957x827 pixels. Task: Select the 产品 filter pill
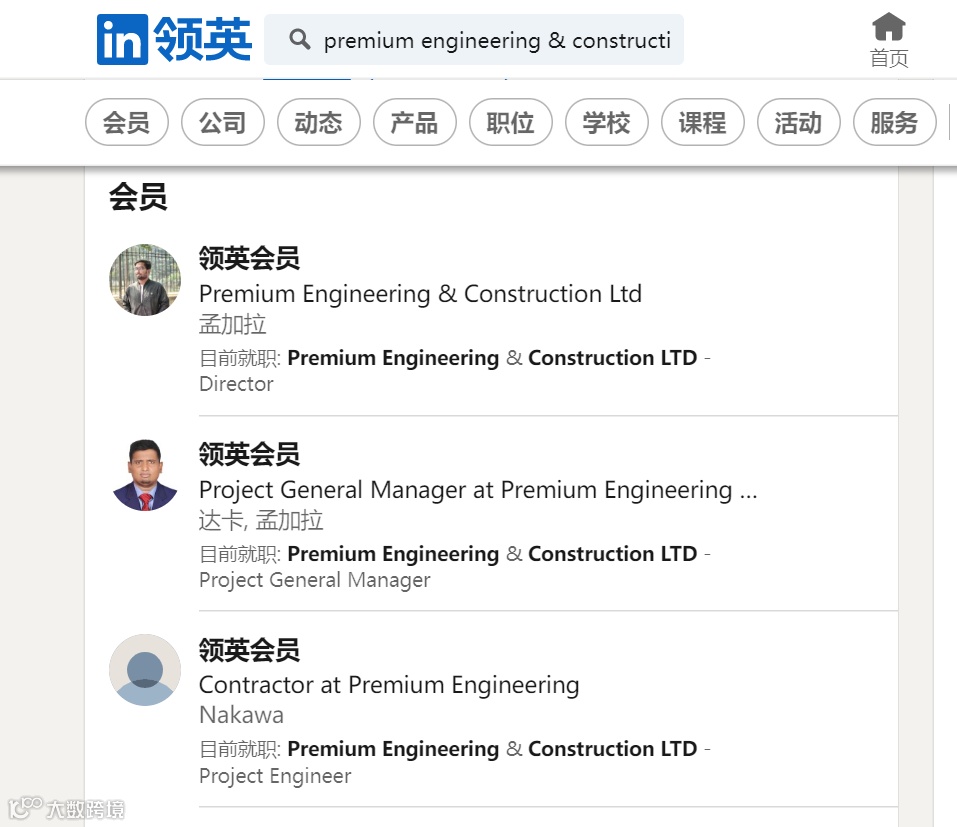click(414, 123)
